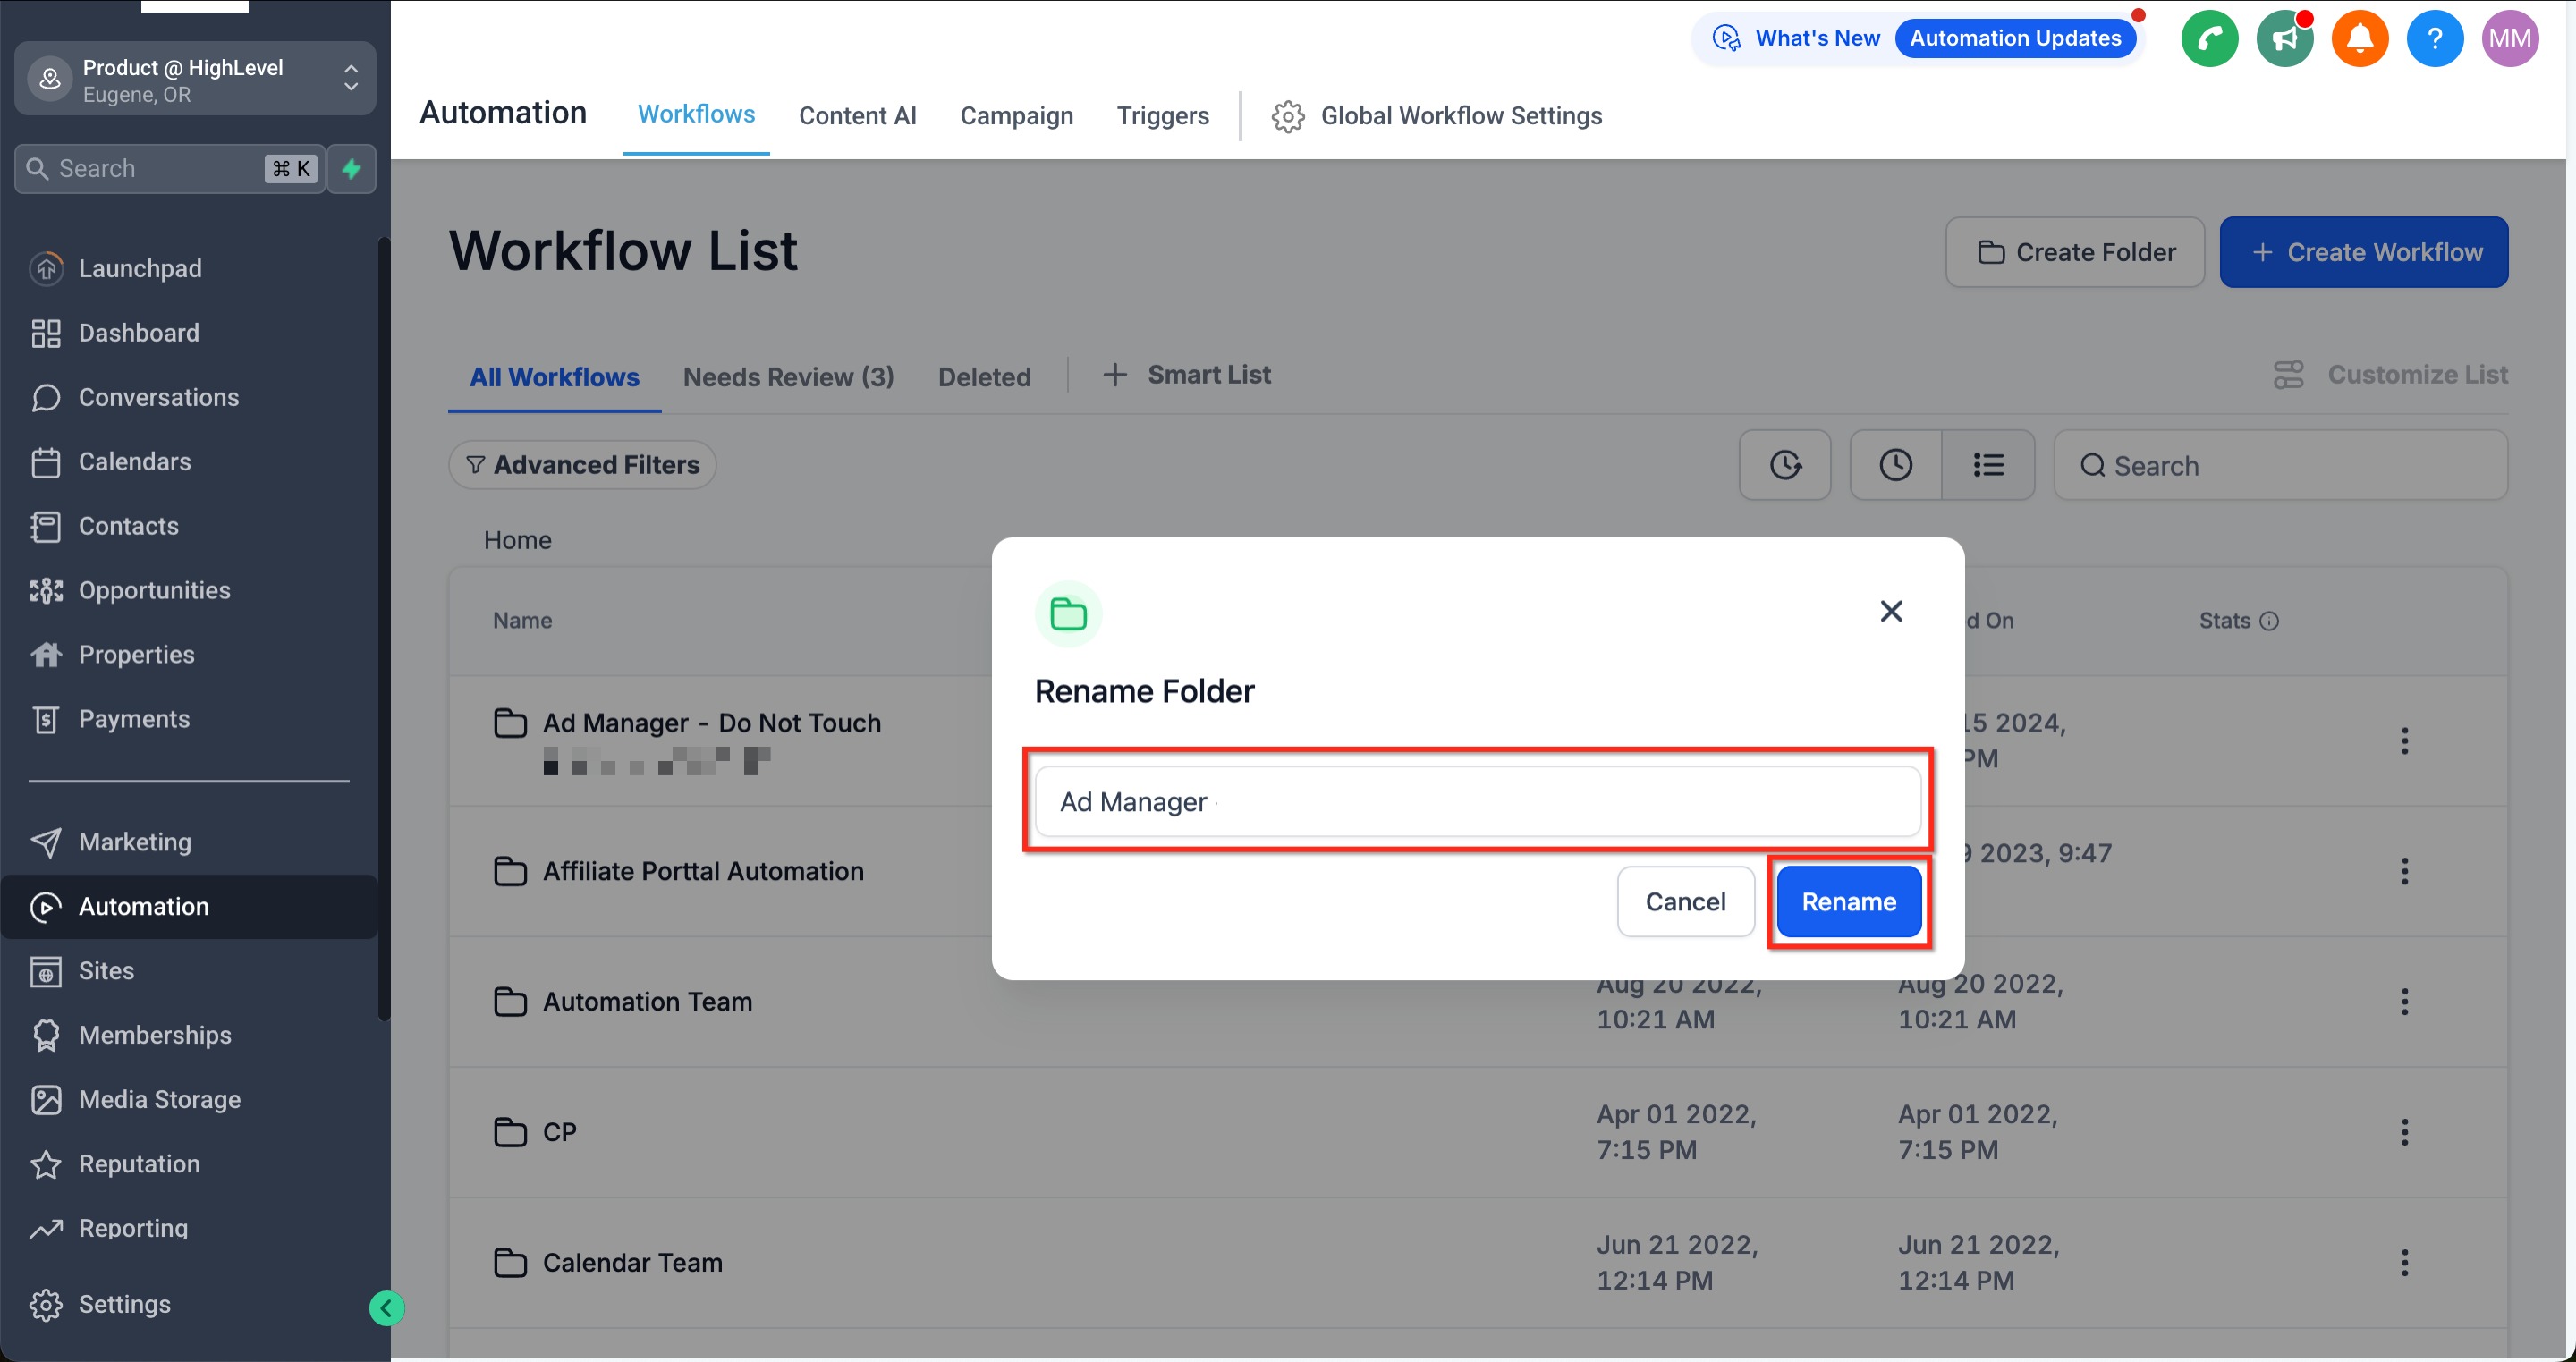Click the lightning bolt quick actions icon
The width and height of the screenshot is (2576, 1362).
pyautogui.click(x=351, y=168)
